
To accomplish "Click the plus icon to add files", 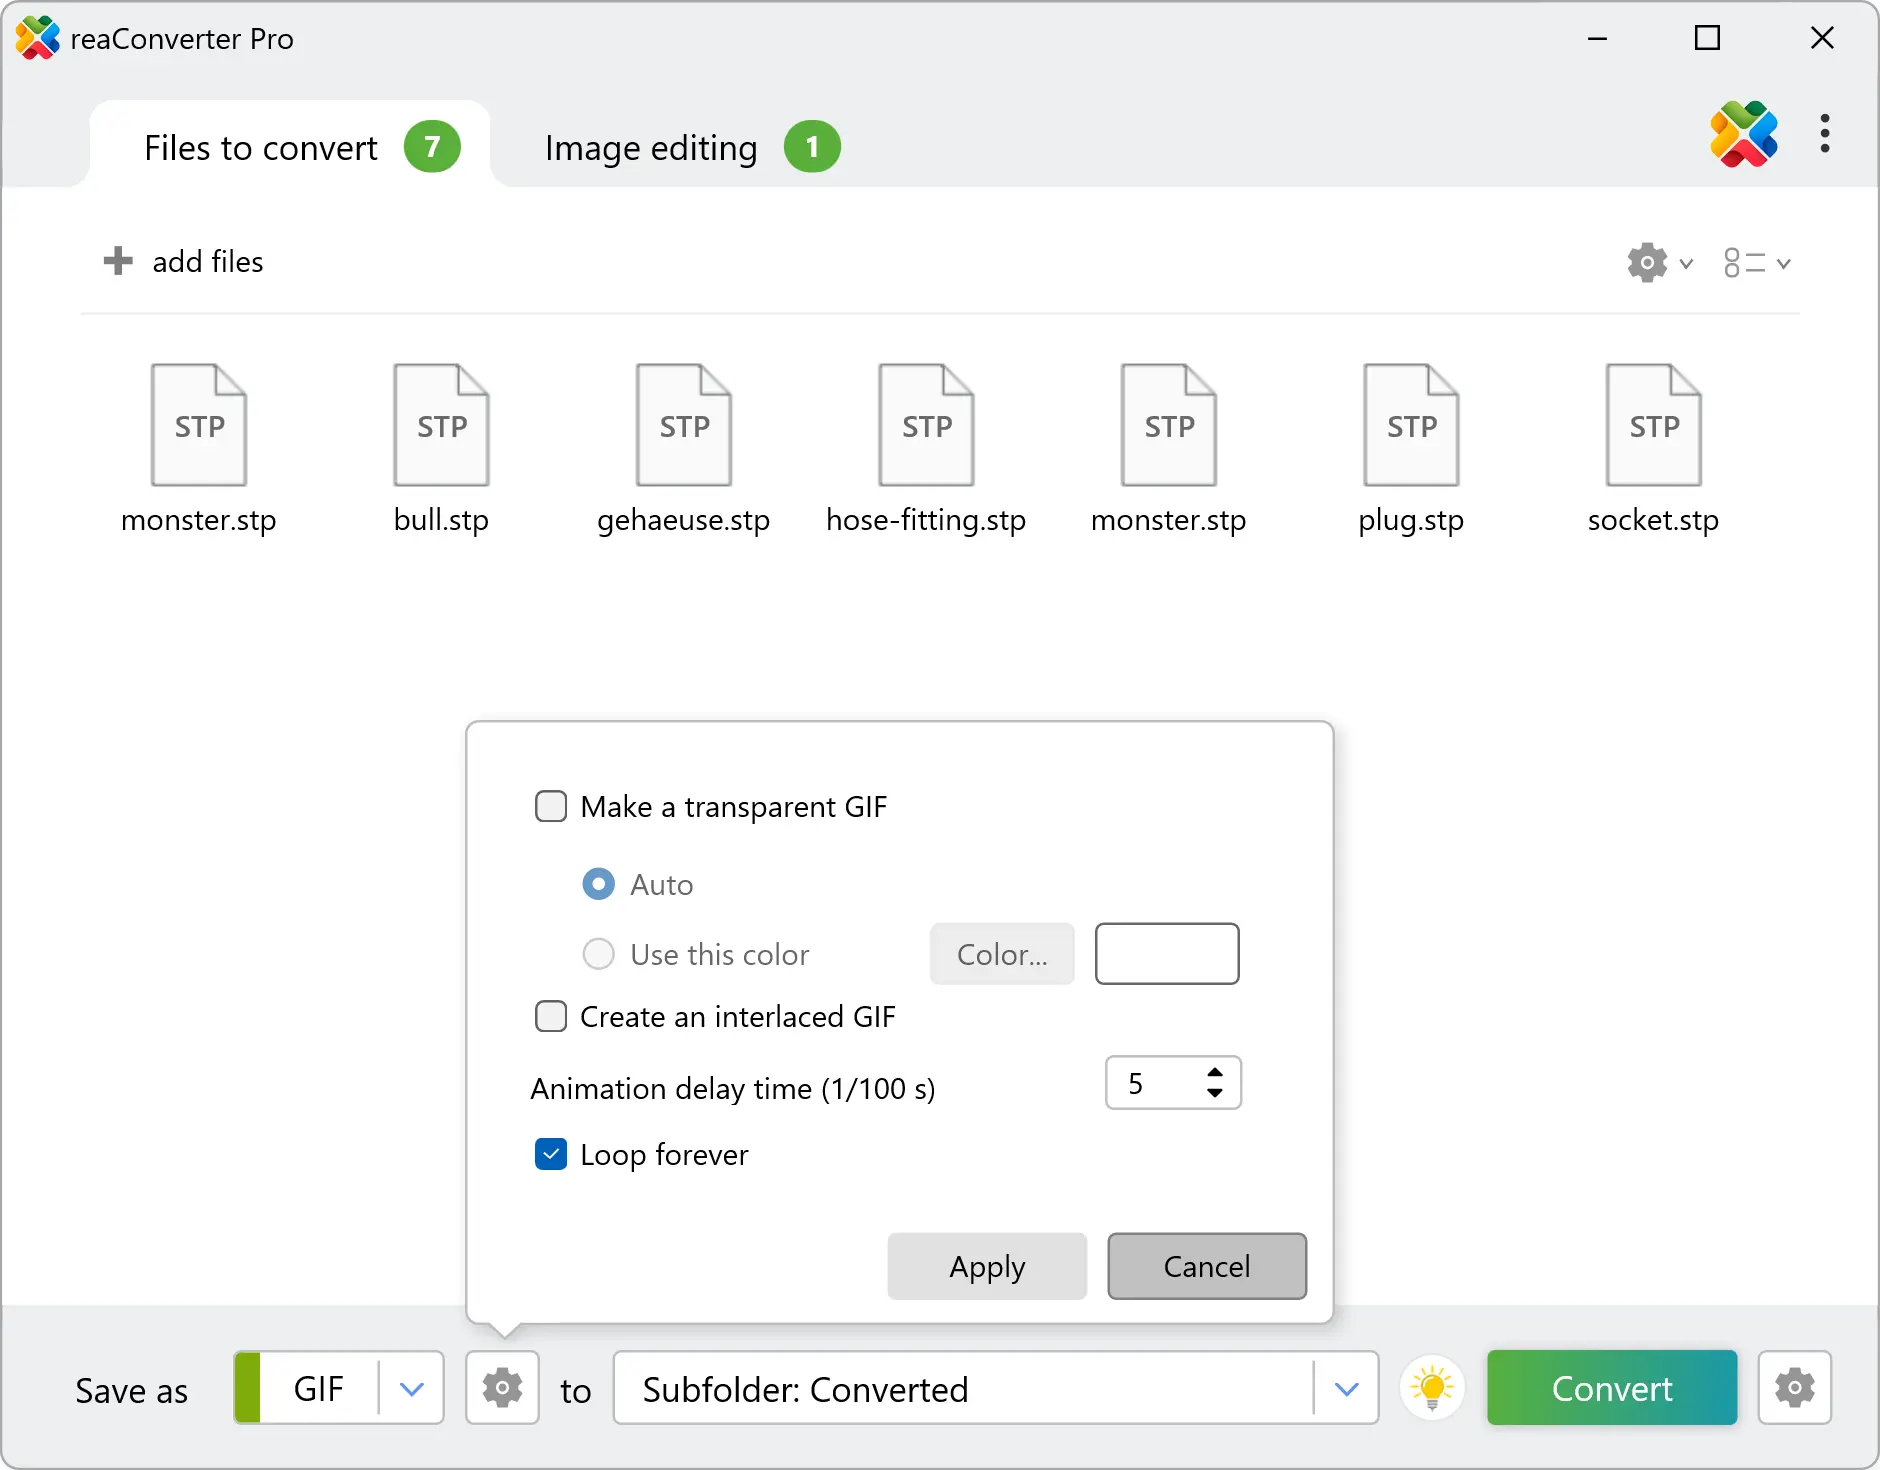I will click(118, 261).
